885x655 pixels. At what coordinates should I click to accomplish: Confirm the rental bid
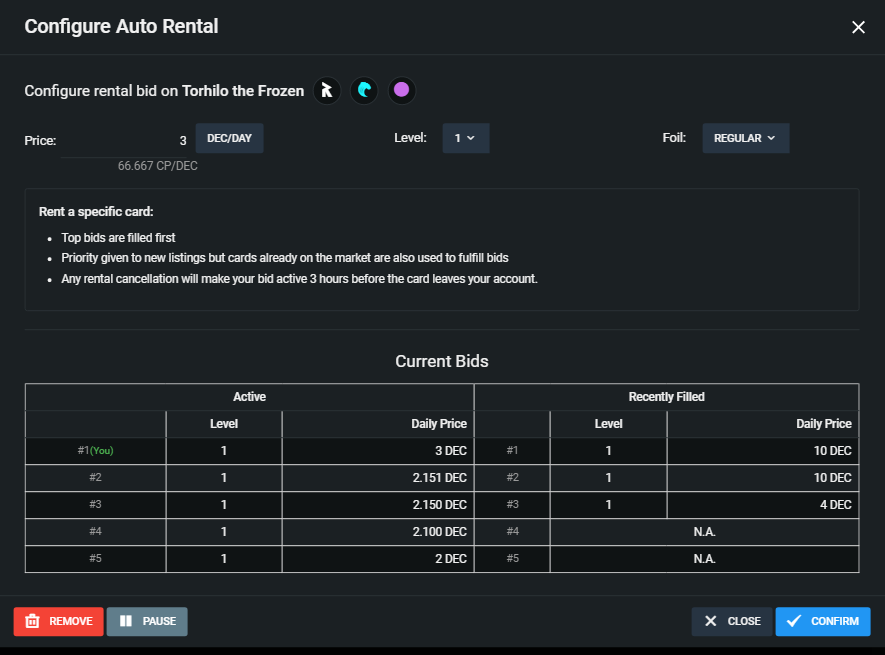pos(823,621)
